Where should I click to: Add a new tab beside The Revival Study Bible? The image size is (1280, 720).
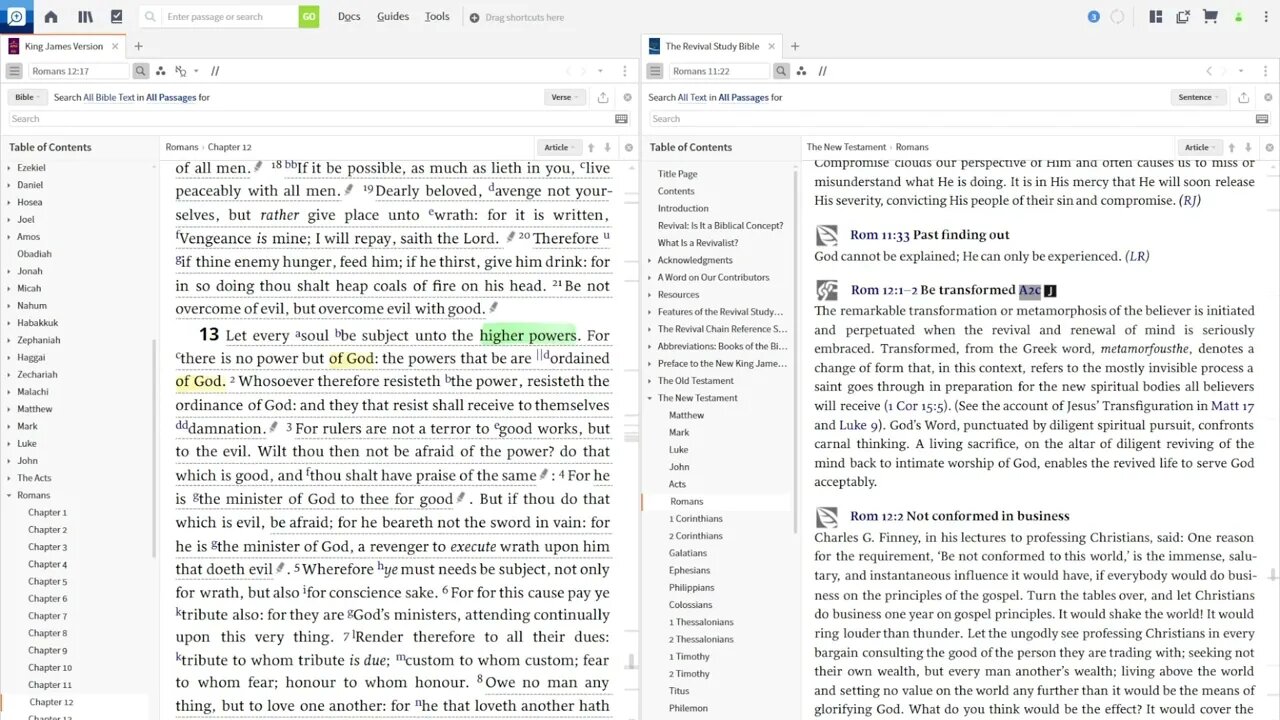(795, 46)
